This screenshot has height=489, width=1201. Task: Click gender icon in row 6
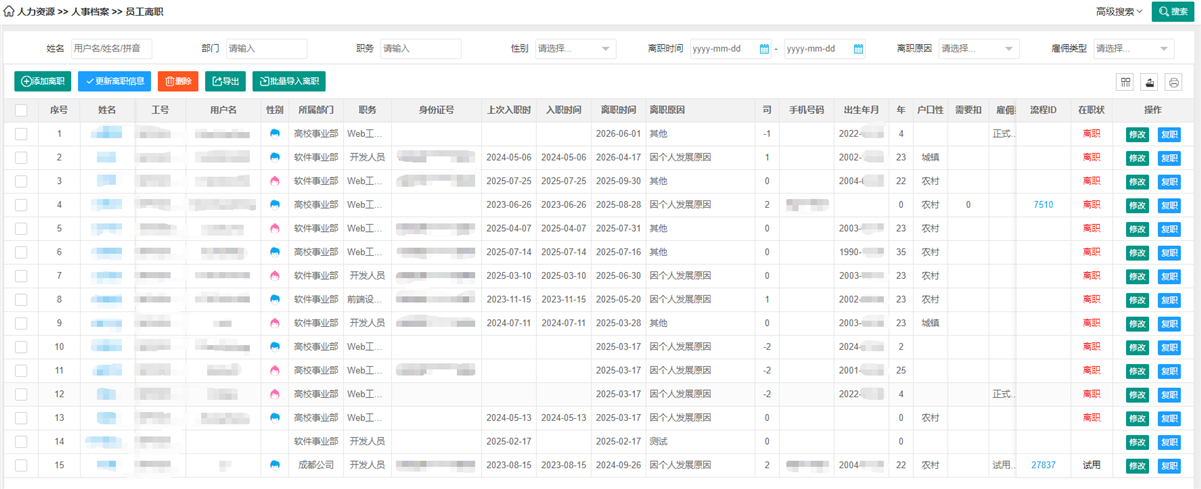coord(273,252)
